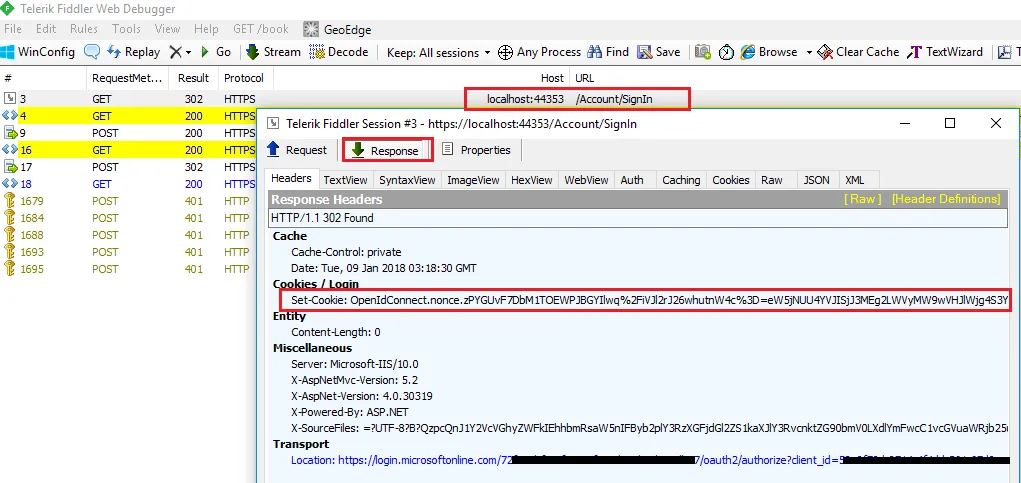Switch to the JSON tab

point(817,180)
